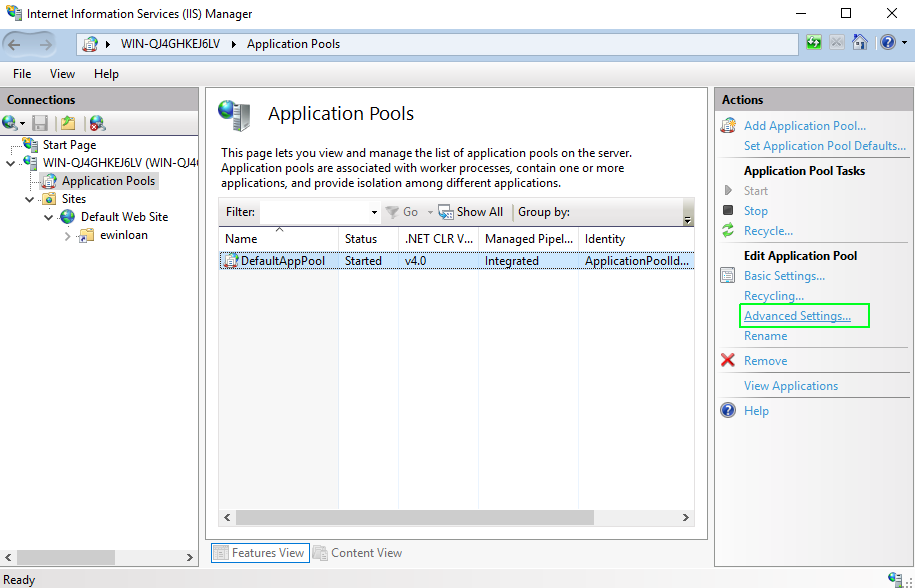Click the Recycle... link in Actions
The image size is (915, 588).
click(x=768, y=230)
